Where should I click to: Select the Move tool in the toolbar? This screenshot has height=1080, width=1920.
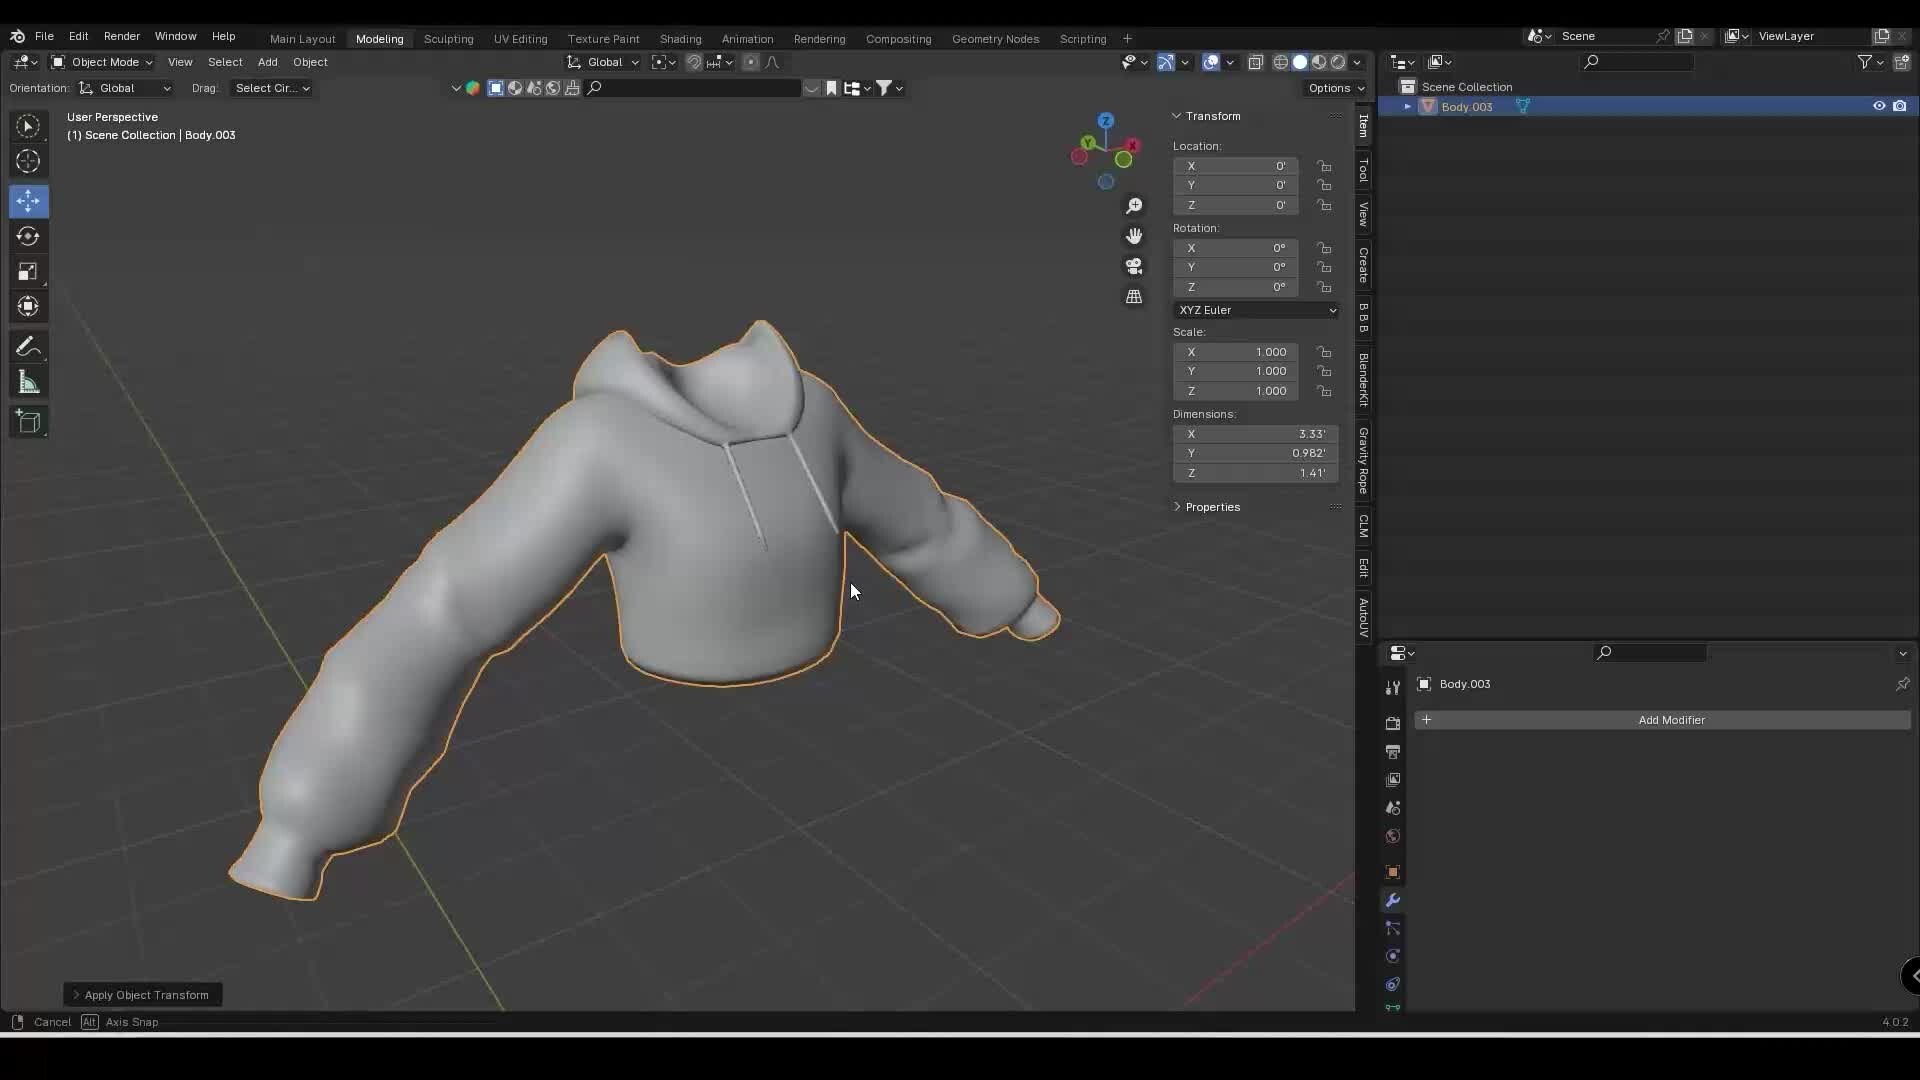[x=28, y=201]
